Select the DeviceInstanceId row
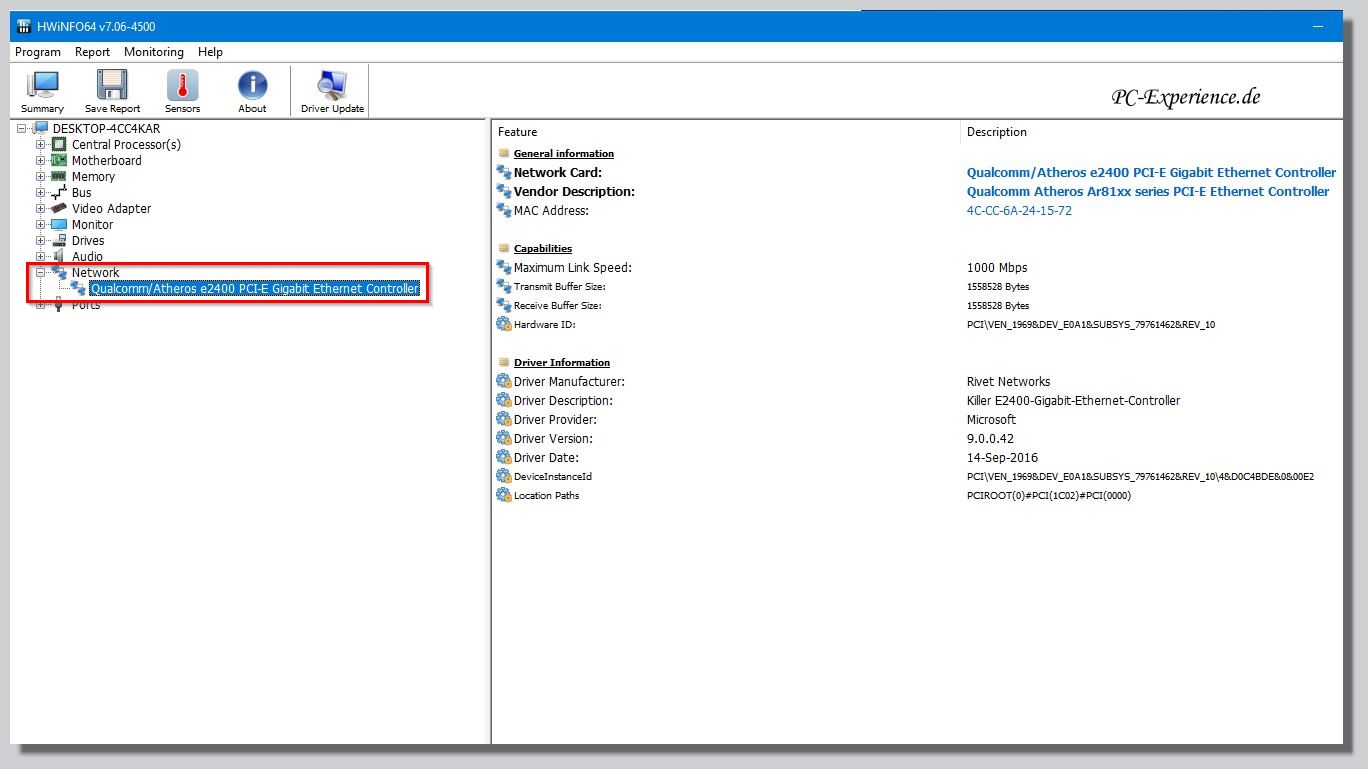The height and width of the screenshot is (769, 1368). coord(918,477)
